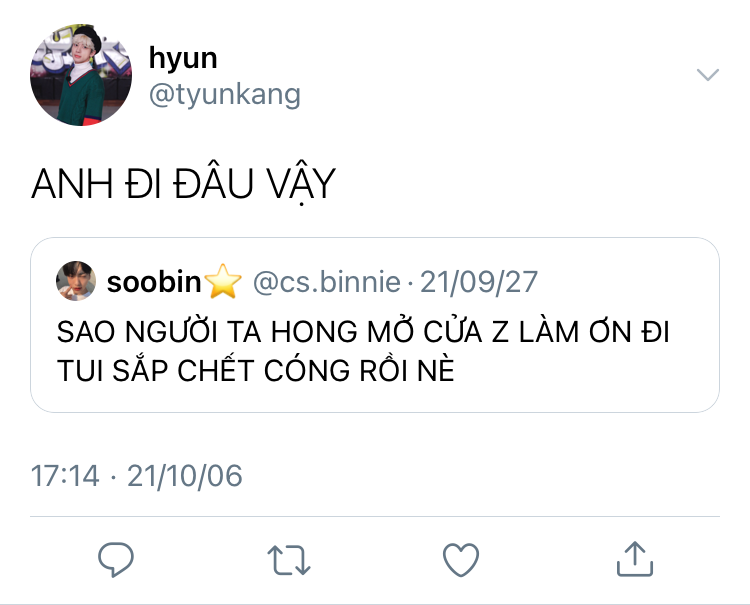Viewport: 750px width, 605px height.
Task: Retweet this tweet using the arrows icon
Action: pos(289,560)
